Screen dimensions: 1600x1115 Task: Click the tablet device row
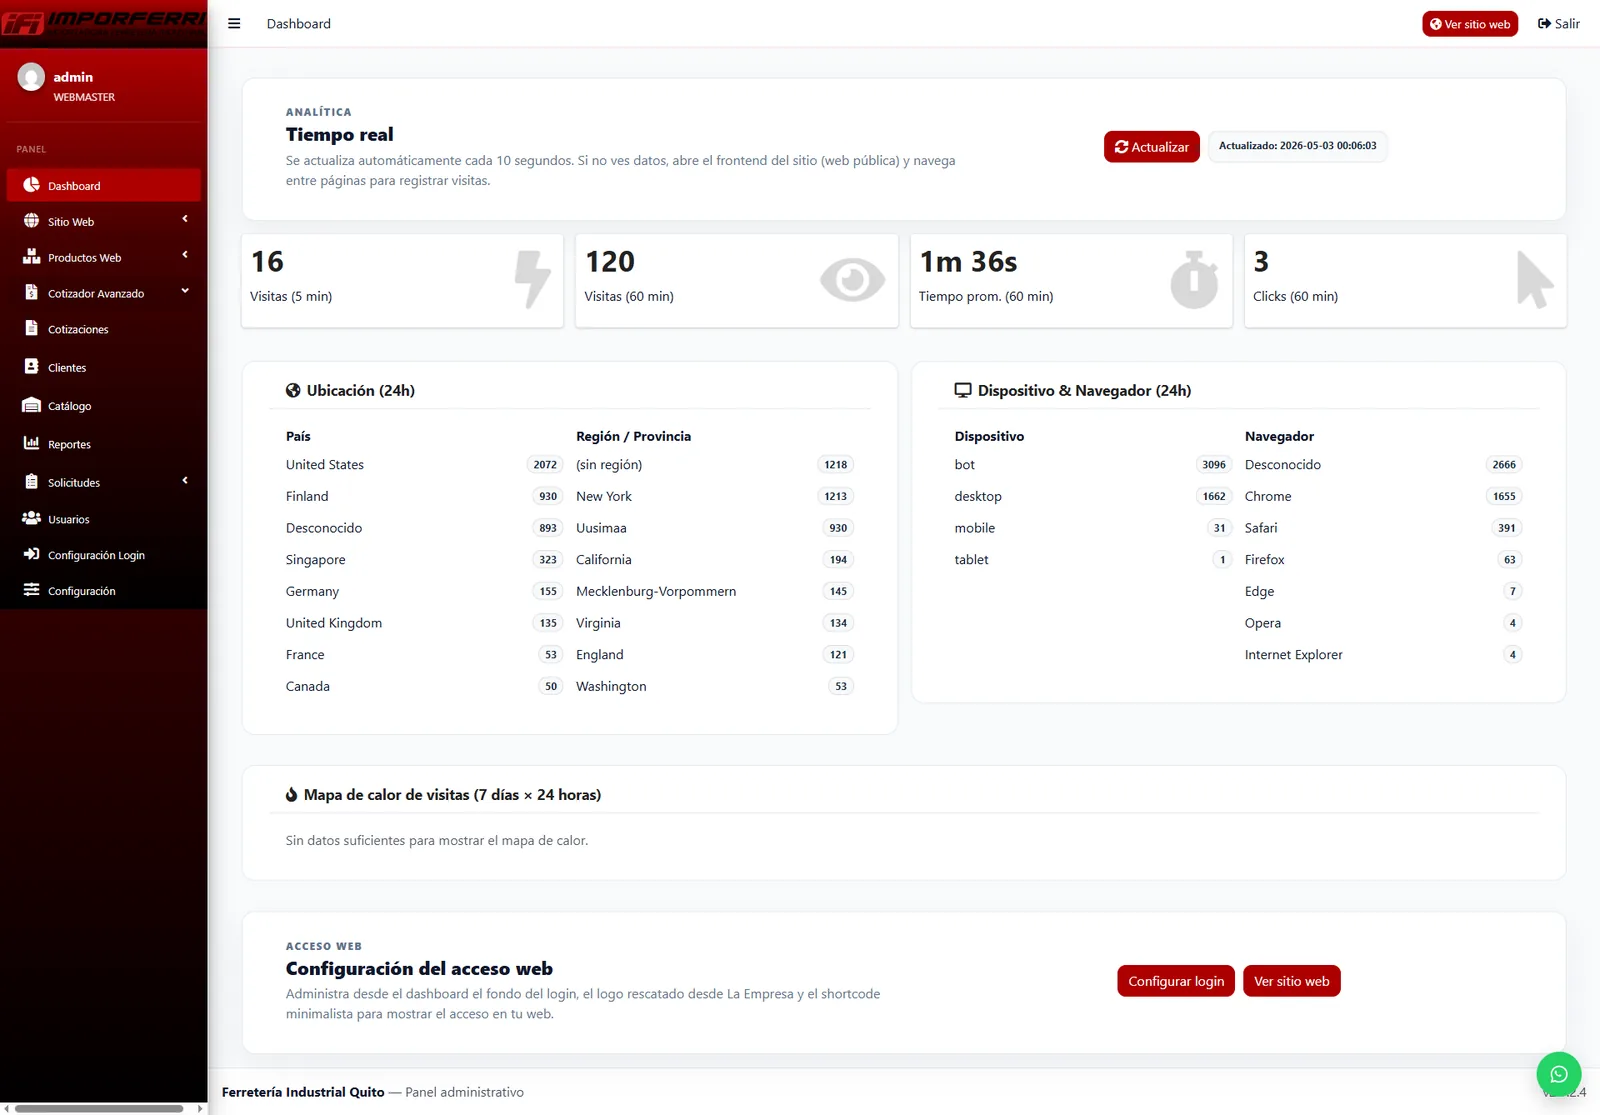pyautogui.click(x=1093, y=560)
